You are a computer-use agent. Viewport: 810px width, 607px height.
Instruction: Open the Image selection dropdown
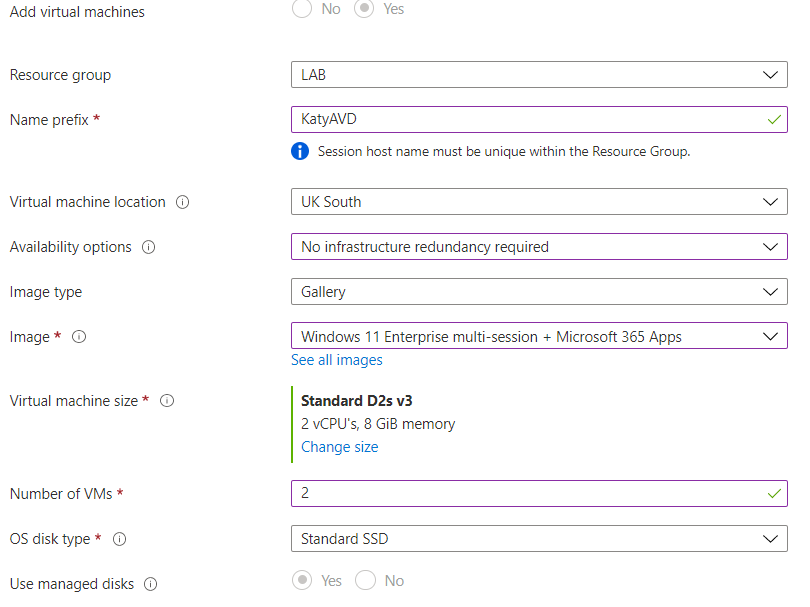point(539,337)
